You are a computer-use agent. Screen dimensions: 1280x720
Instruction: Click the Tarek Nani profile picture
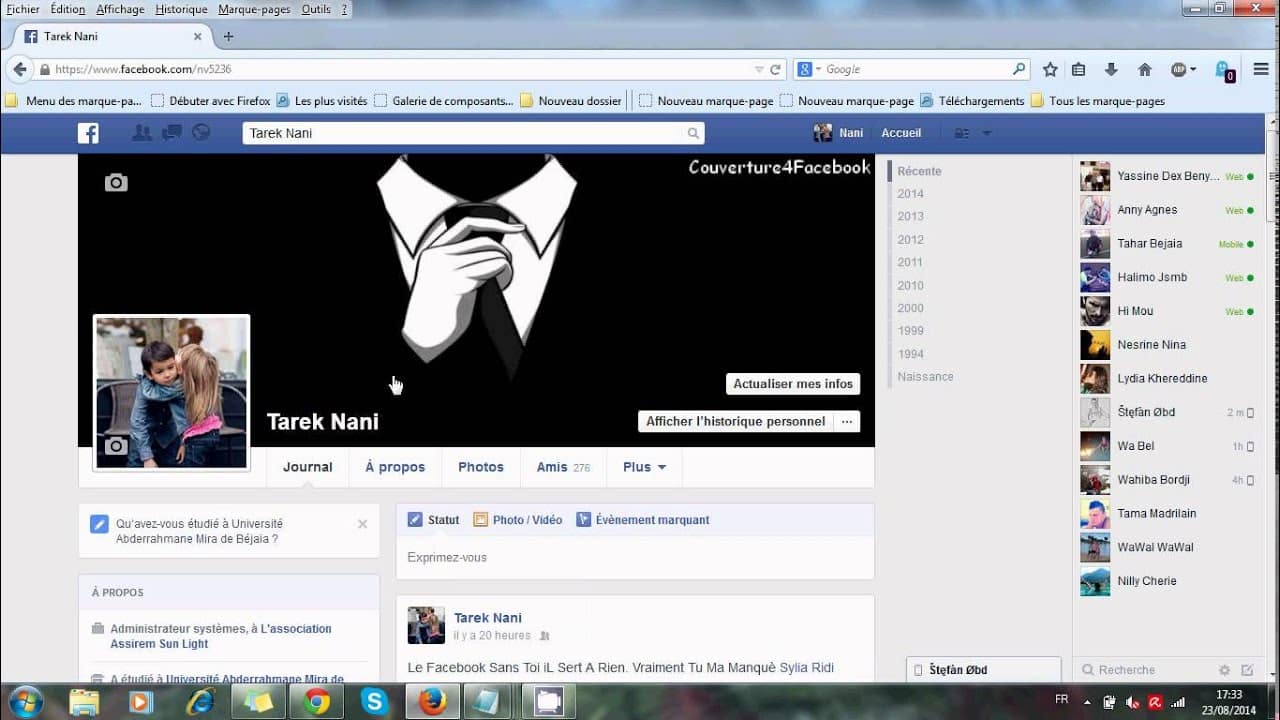171,393
